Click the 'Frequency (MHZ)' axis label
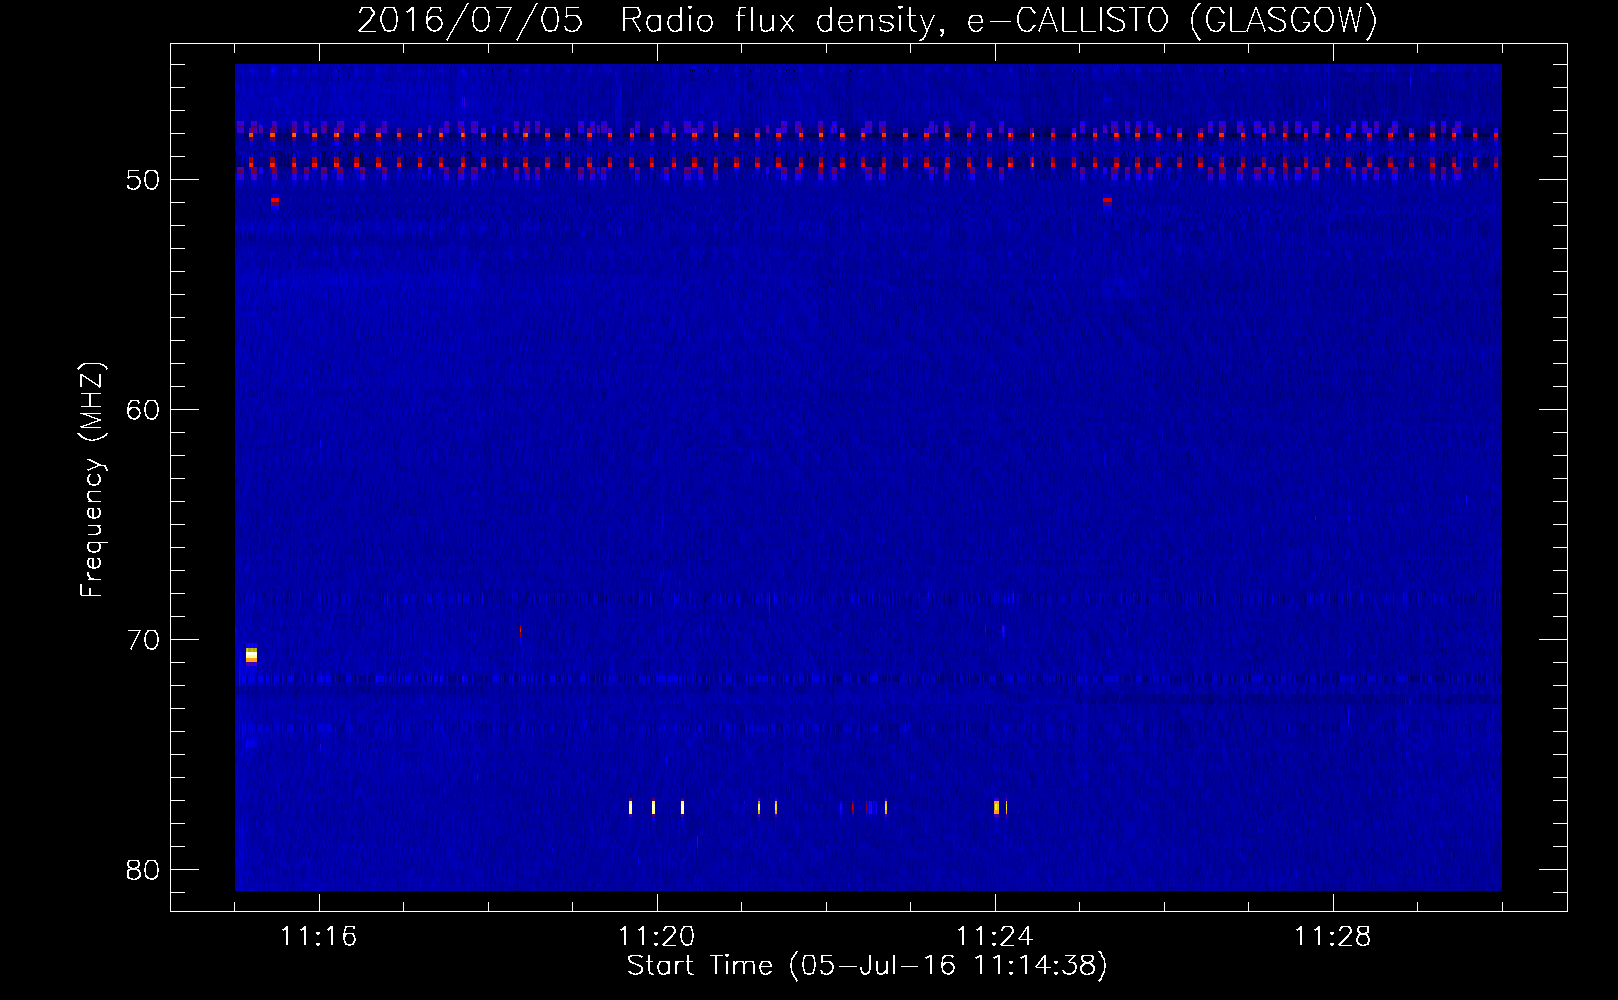1618x1000 pixels. [91, 480]
